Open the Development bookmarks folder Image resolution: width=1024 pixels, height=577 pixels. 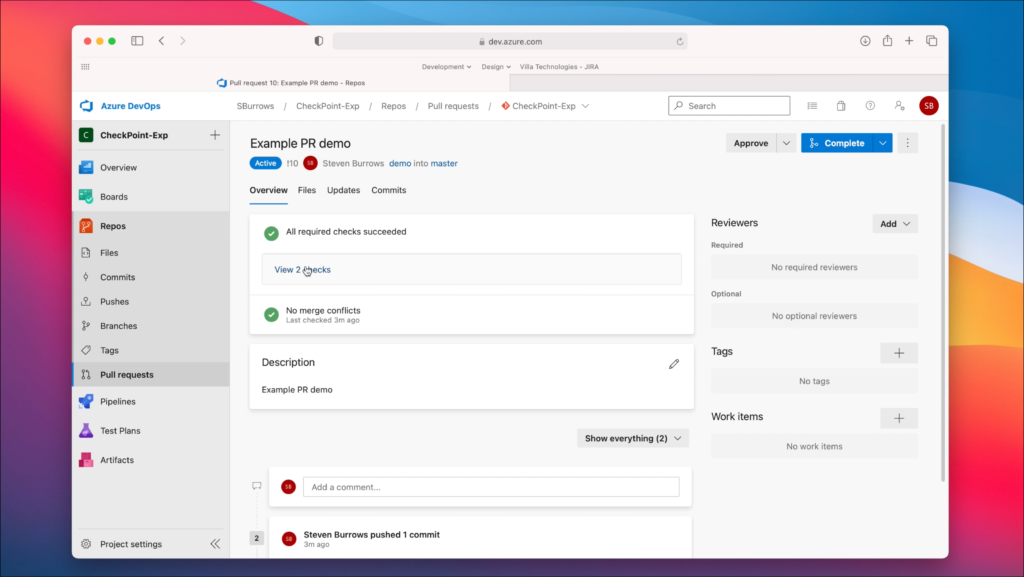pos(446,67)
